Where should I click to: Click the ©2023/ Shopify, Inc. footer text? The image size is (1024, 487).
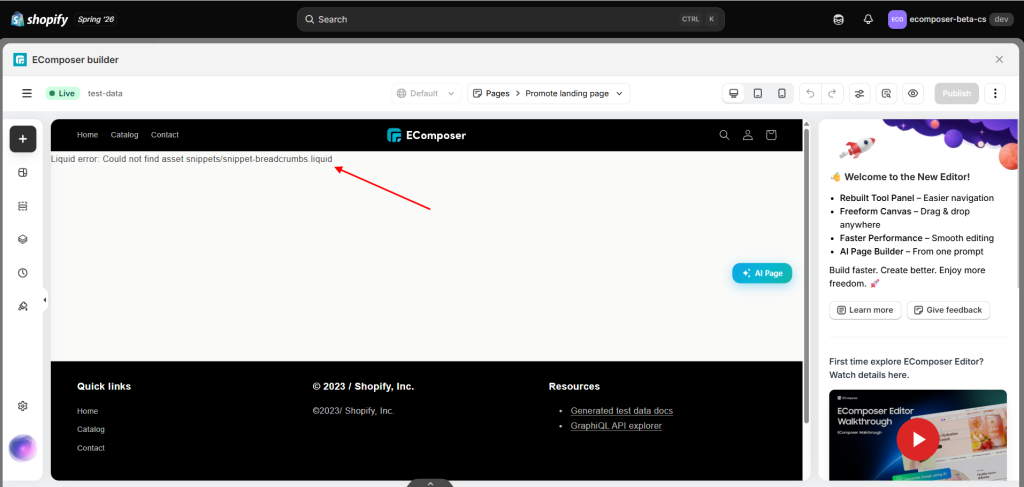tap(353, 411)
